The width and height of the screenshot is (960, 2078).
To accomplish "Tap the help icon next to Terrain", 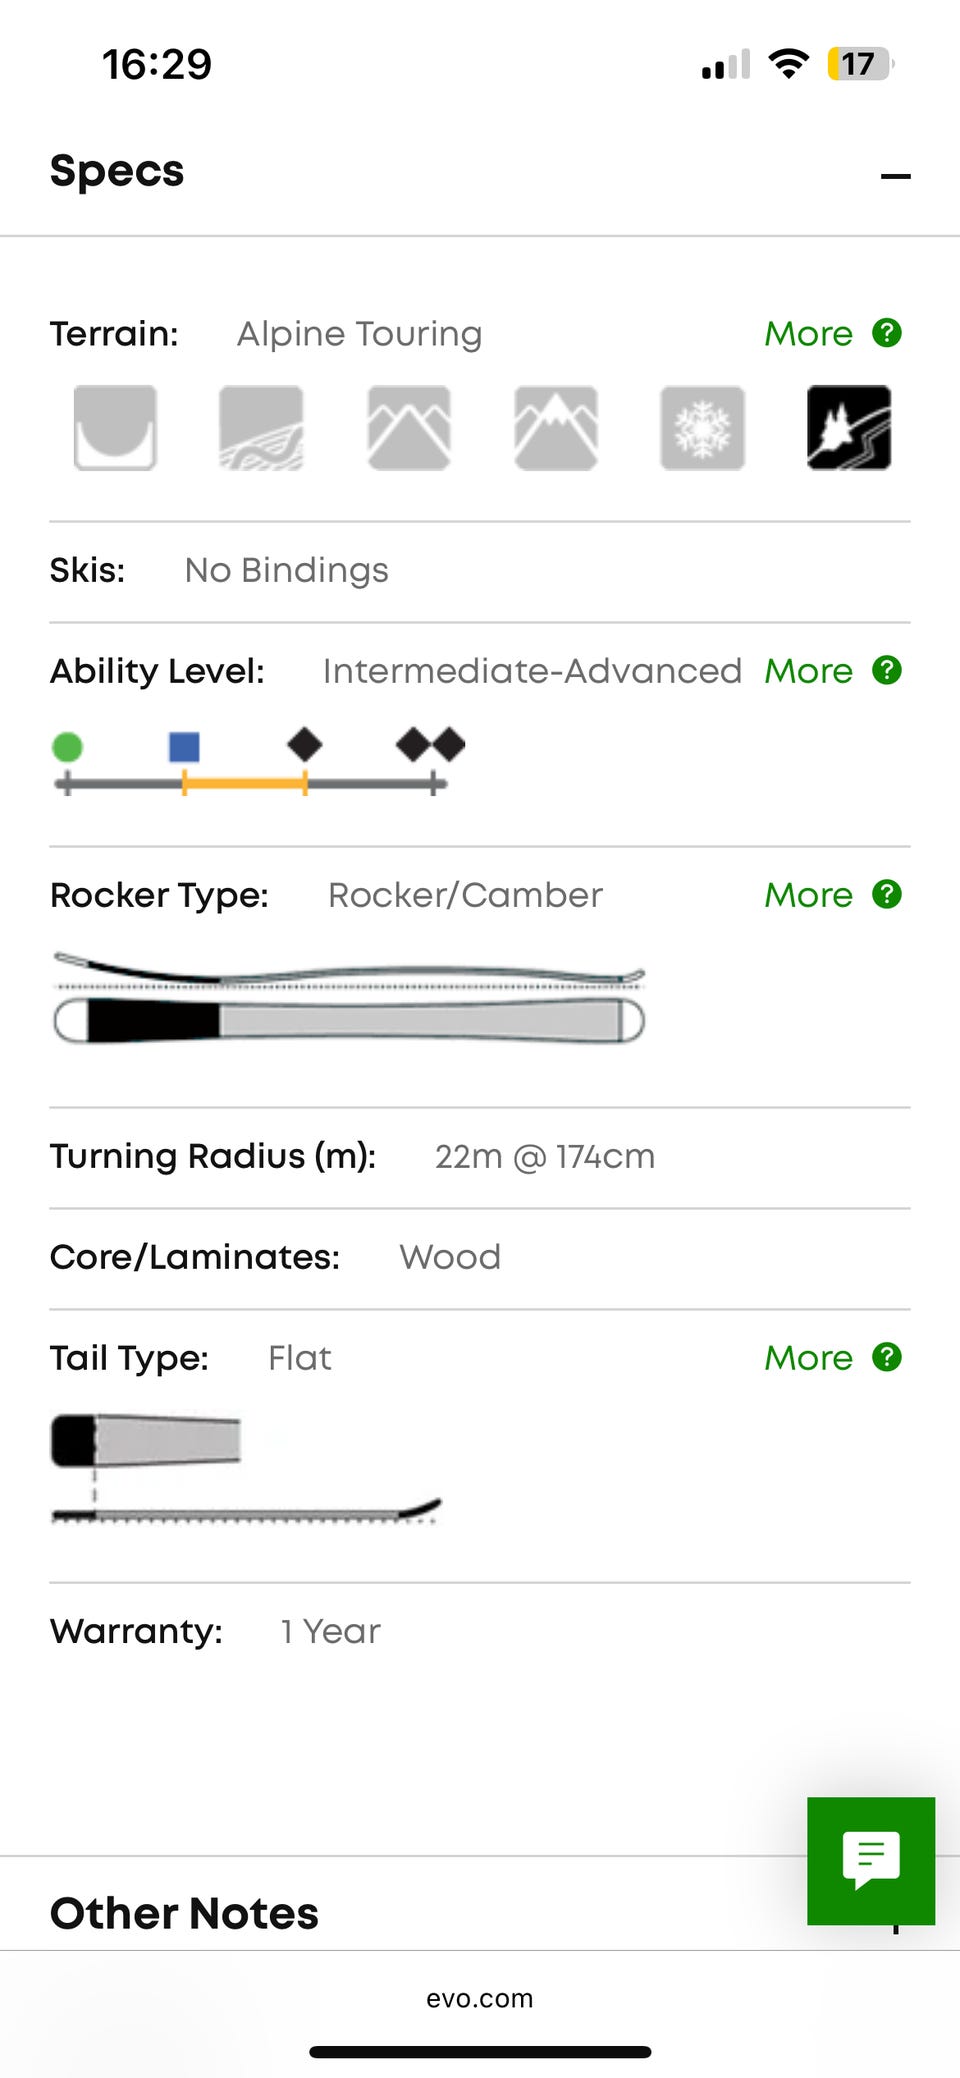I will tap(887, 333).
